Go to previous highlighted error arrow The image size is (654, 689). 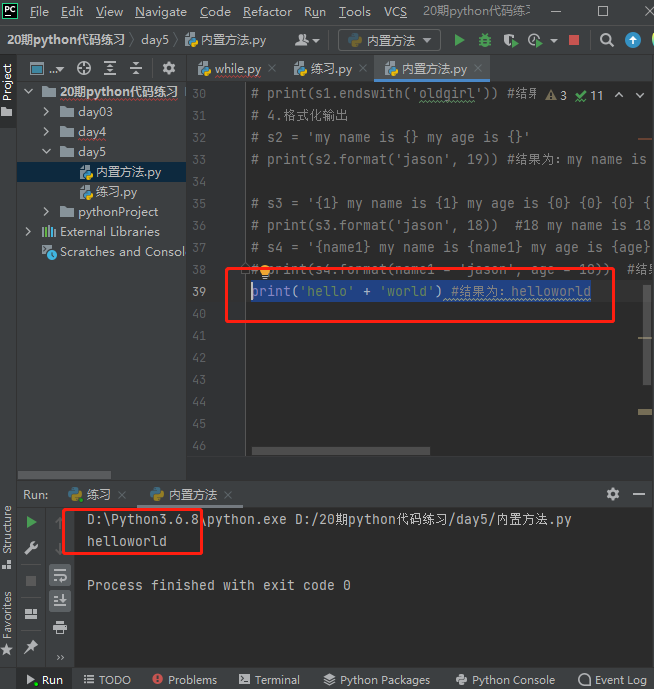pos(619,95)
